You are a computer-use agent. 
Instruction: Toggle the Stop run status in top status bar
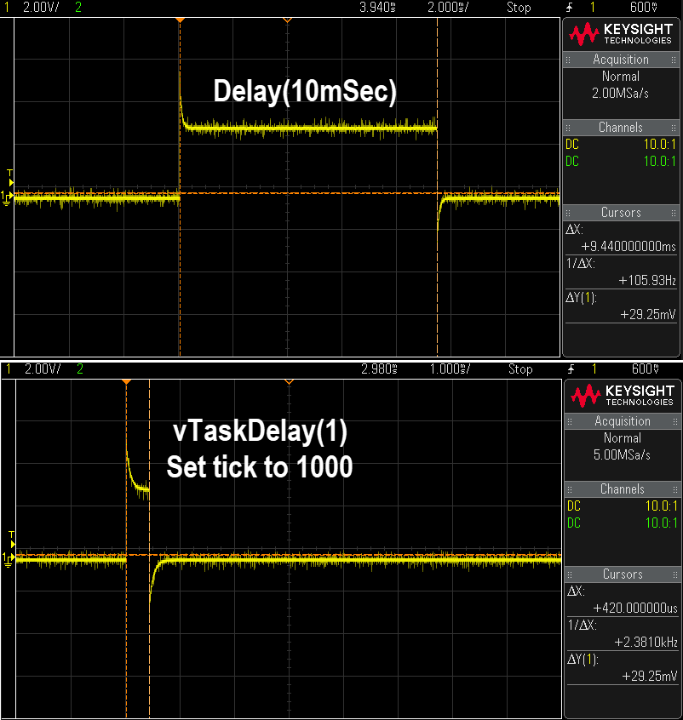coord(519,8)
